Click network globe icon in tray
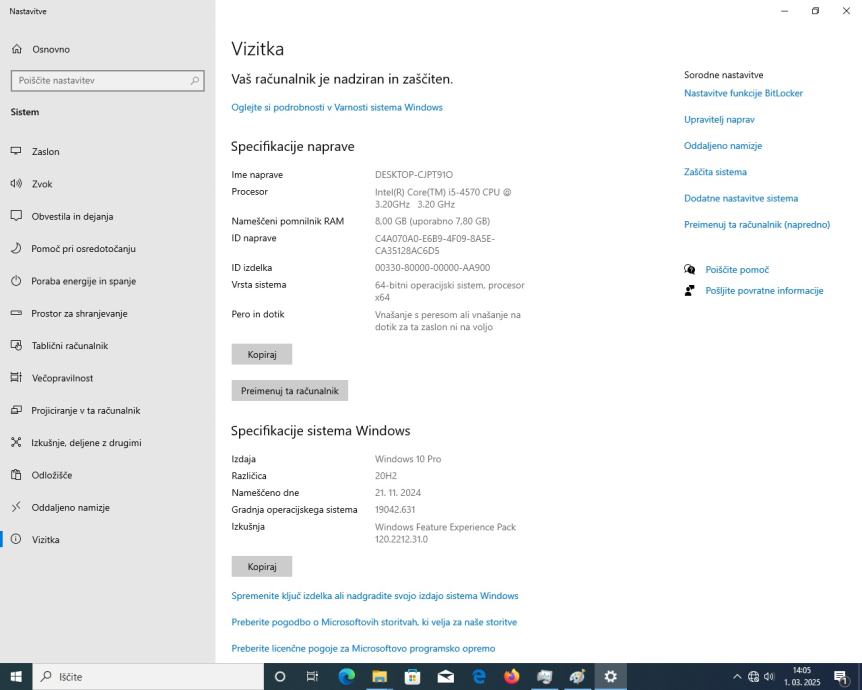Image resolution: width=862 pixels, height=690 pixels. tap(754, 677)
